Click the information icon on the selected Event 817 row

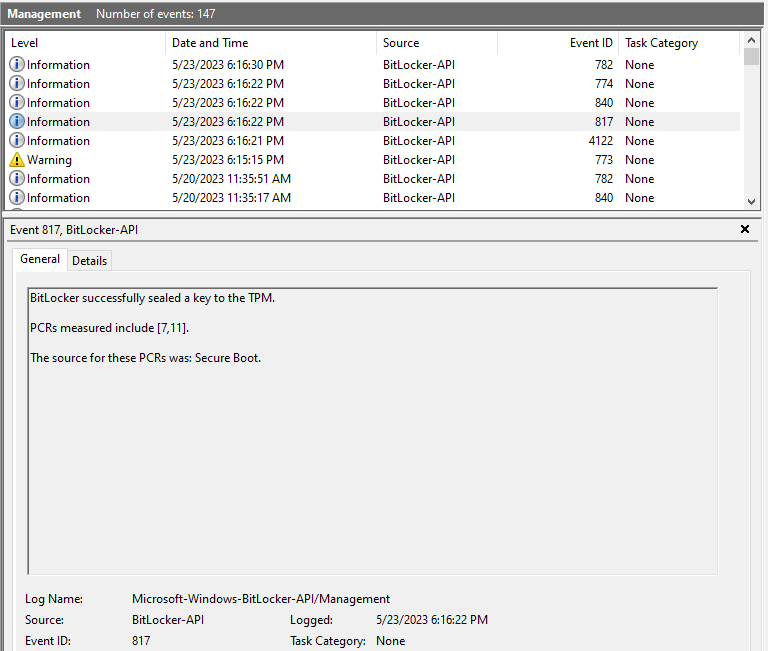[17, 121]
